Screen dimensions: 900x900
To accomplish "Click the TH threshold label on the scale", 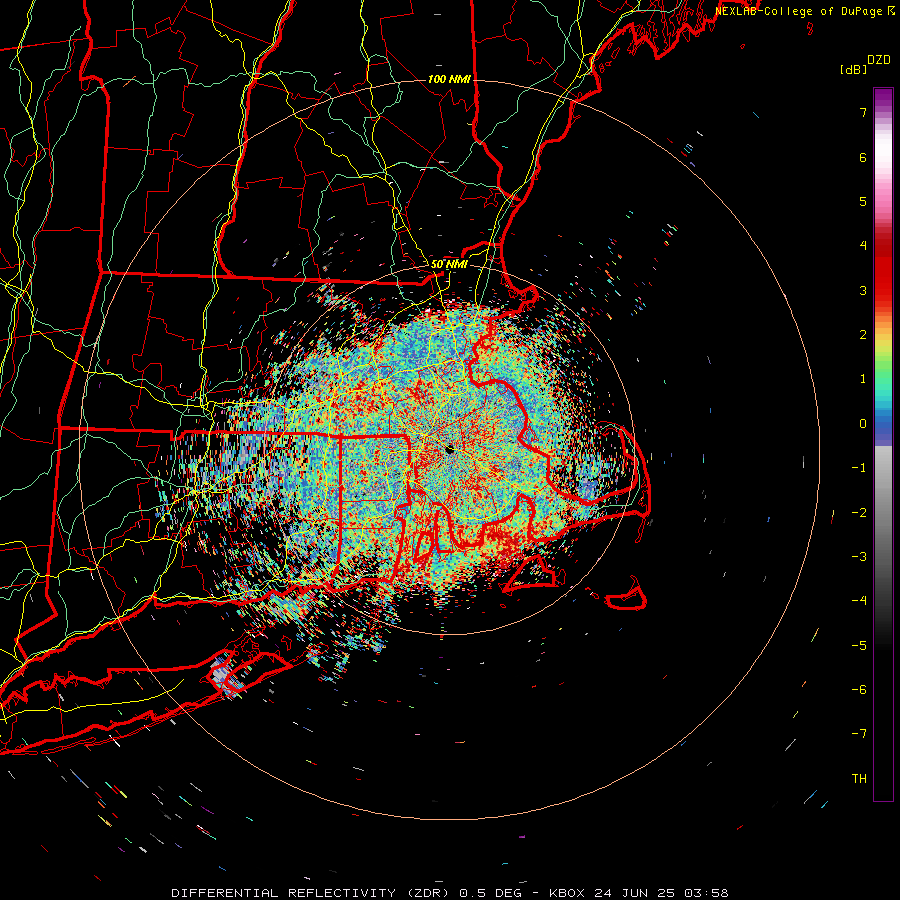I will (859, 778).
